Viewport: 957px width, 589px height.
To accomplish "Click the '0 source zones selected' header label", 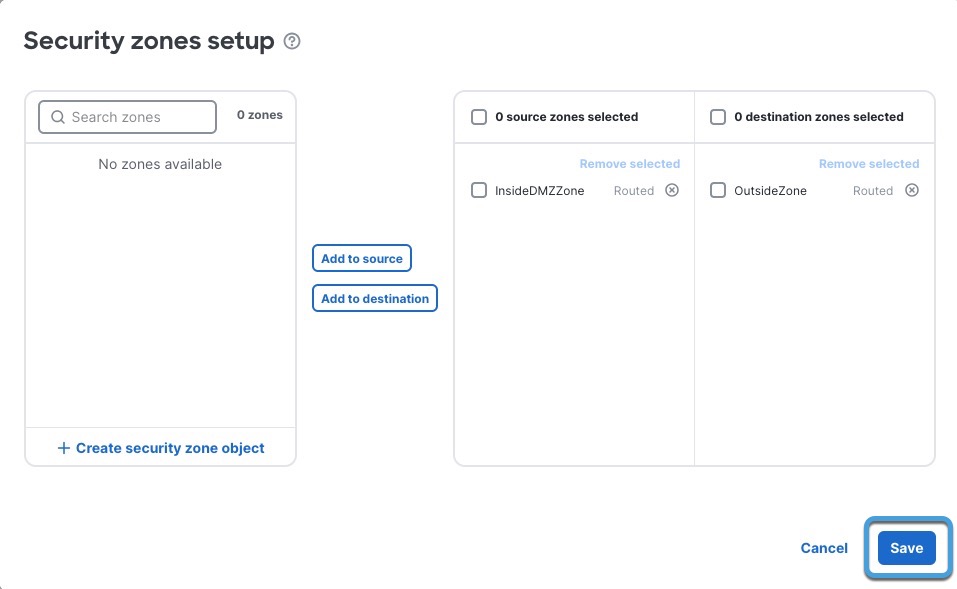I will 566,117.
